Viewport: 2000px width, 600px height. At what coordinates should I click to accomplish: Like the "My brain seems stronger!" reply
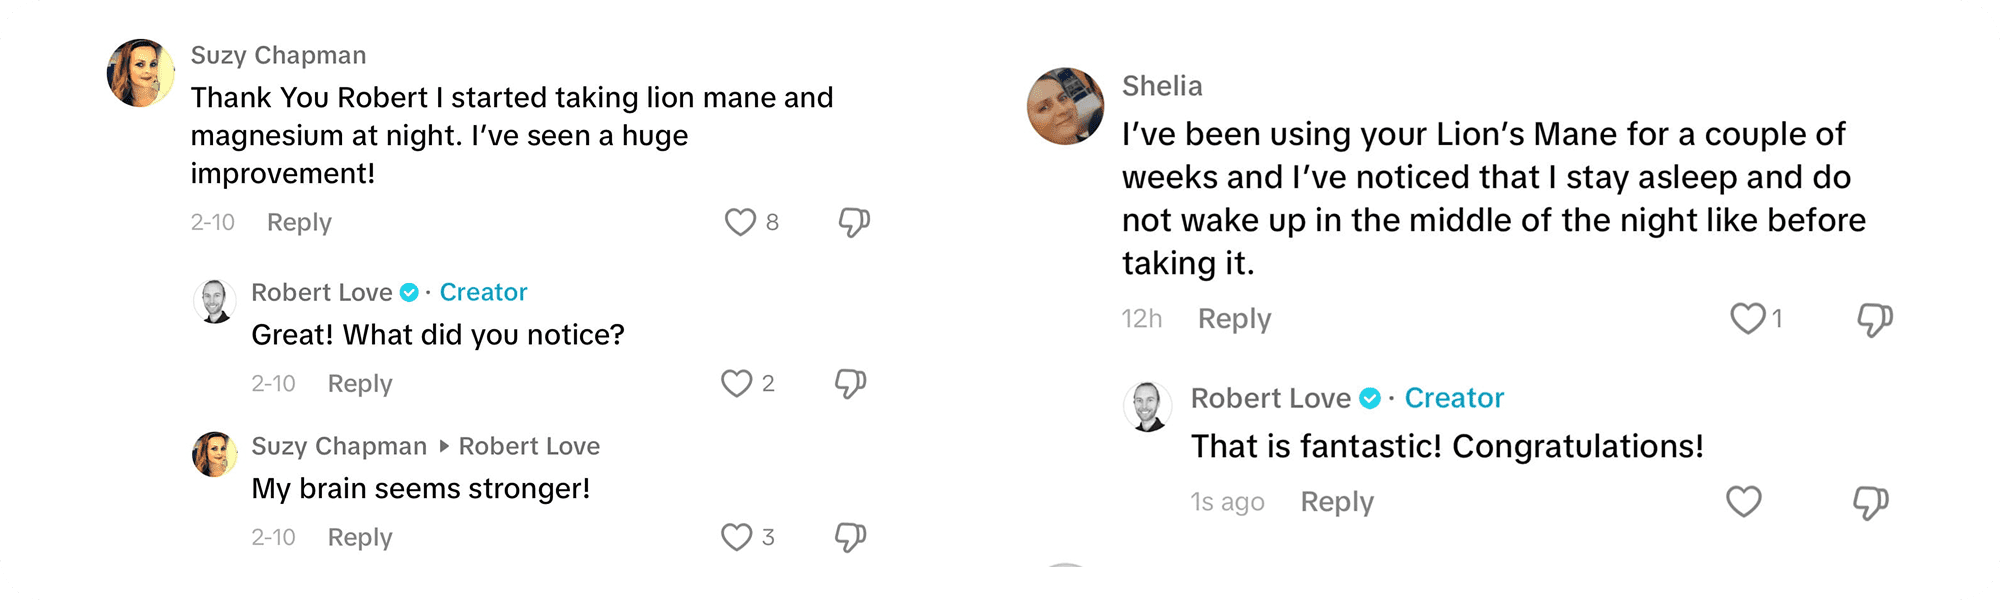(737, 538)
